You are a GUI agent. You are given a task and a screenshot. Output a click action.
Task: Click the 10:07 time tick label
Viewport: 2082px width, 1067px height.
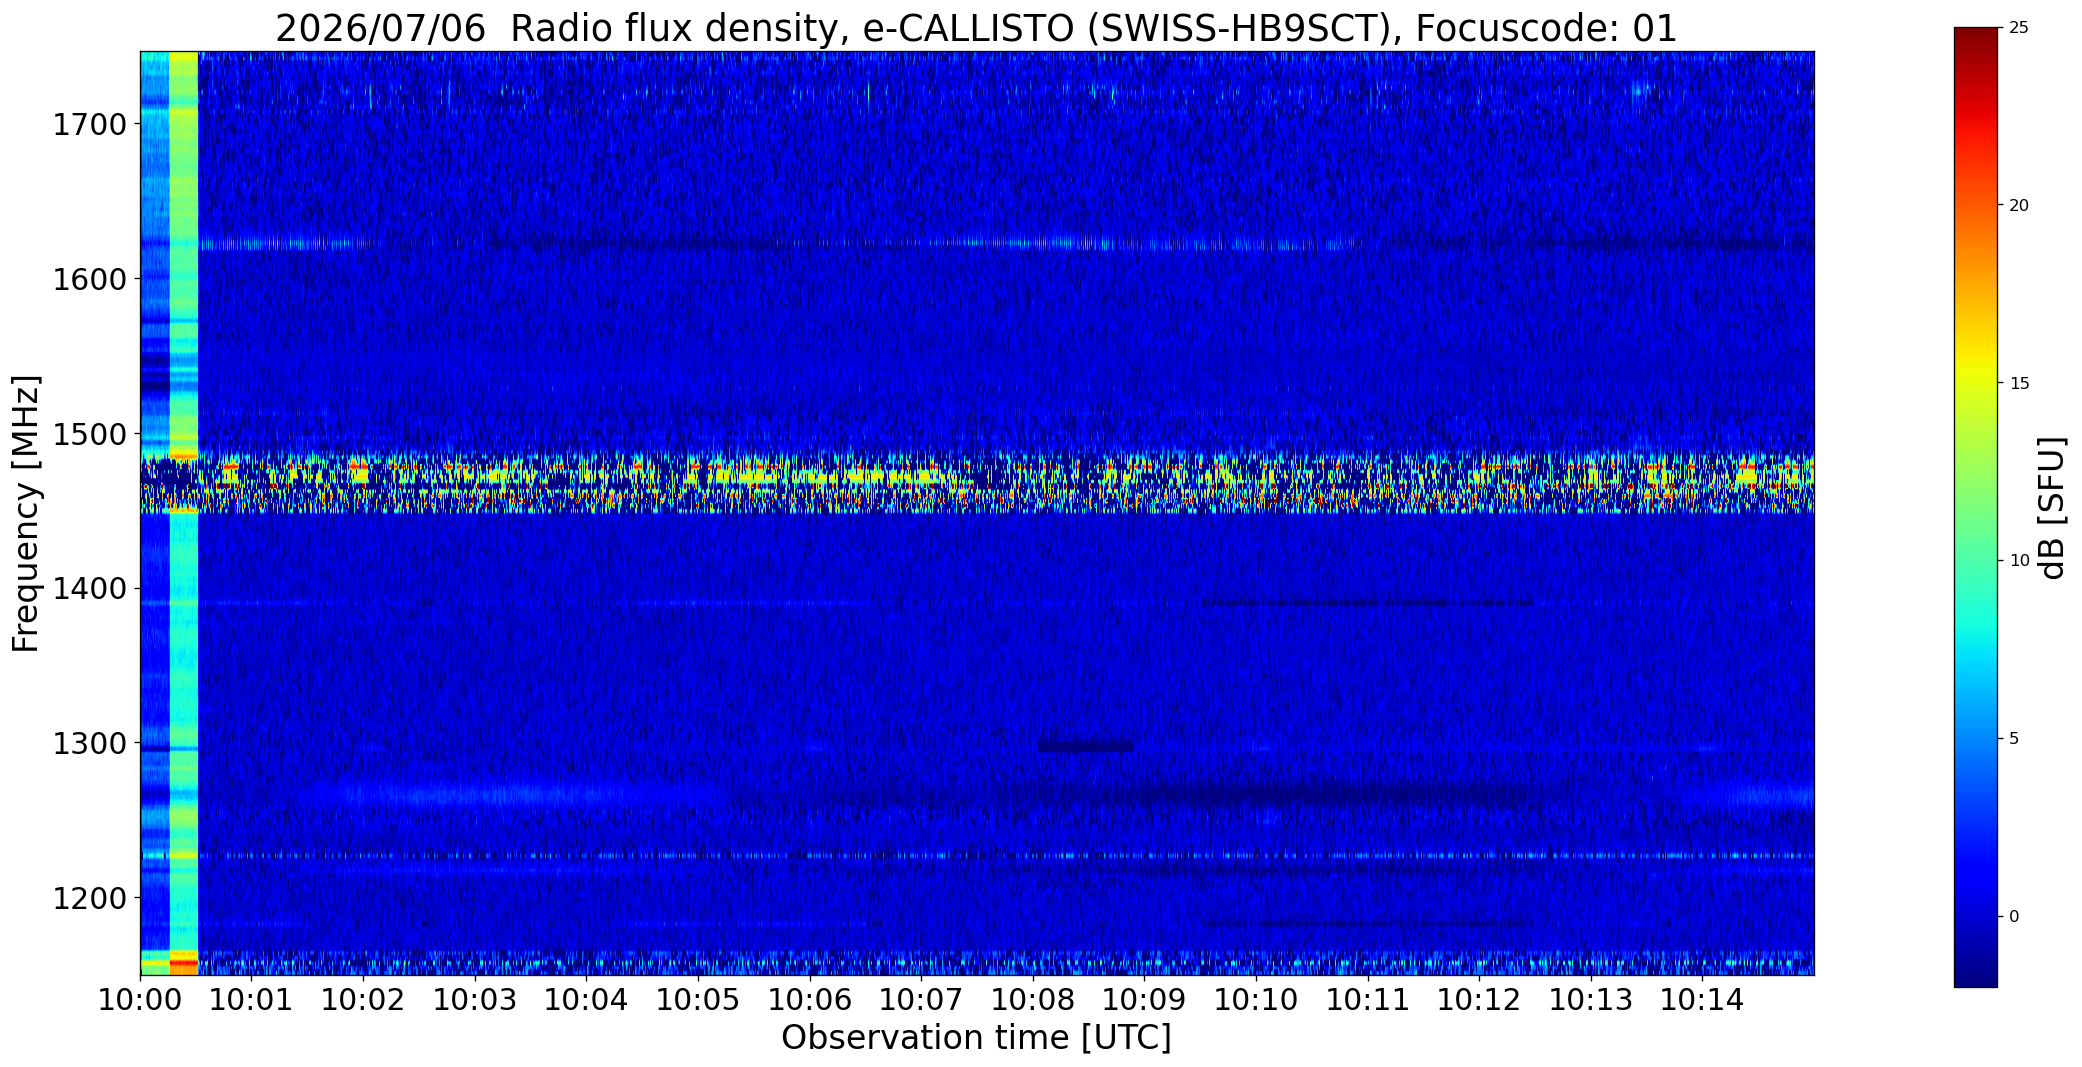point(921,1000)
